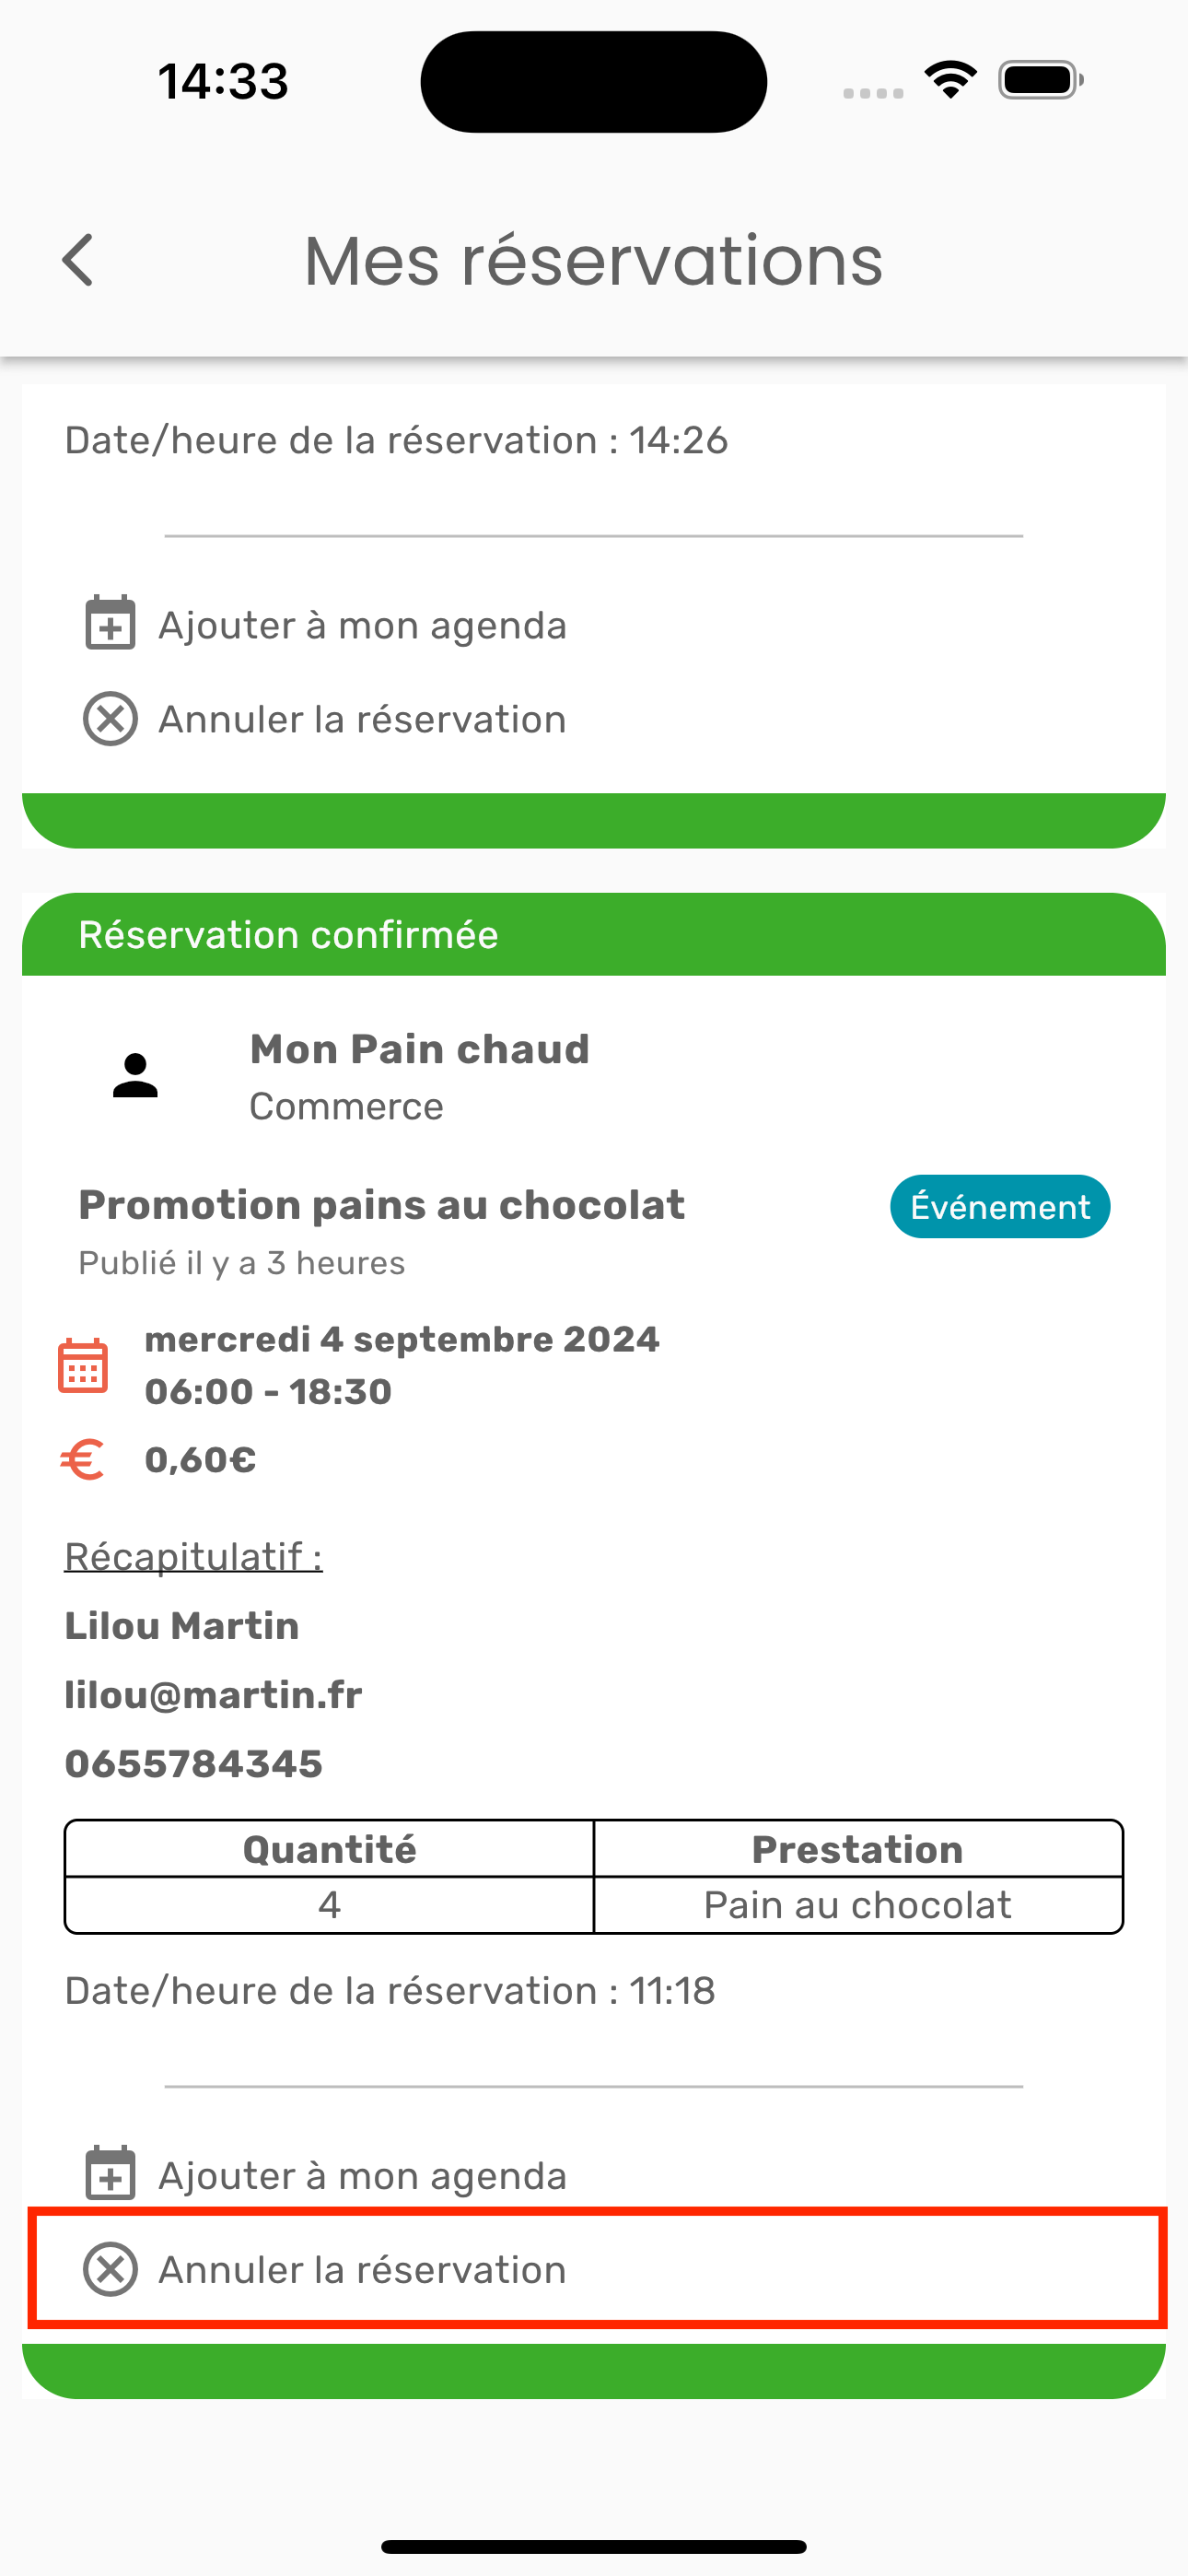Click the Pain au chocolat table cell
This screenshot has height=2576, width=1188.
857,1905
